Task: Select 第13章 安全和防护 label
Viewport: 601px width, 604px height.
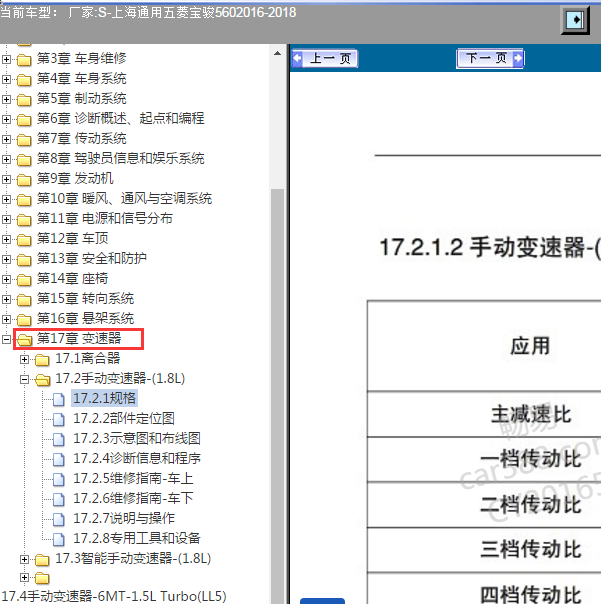Action: (91, 259)
